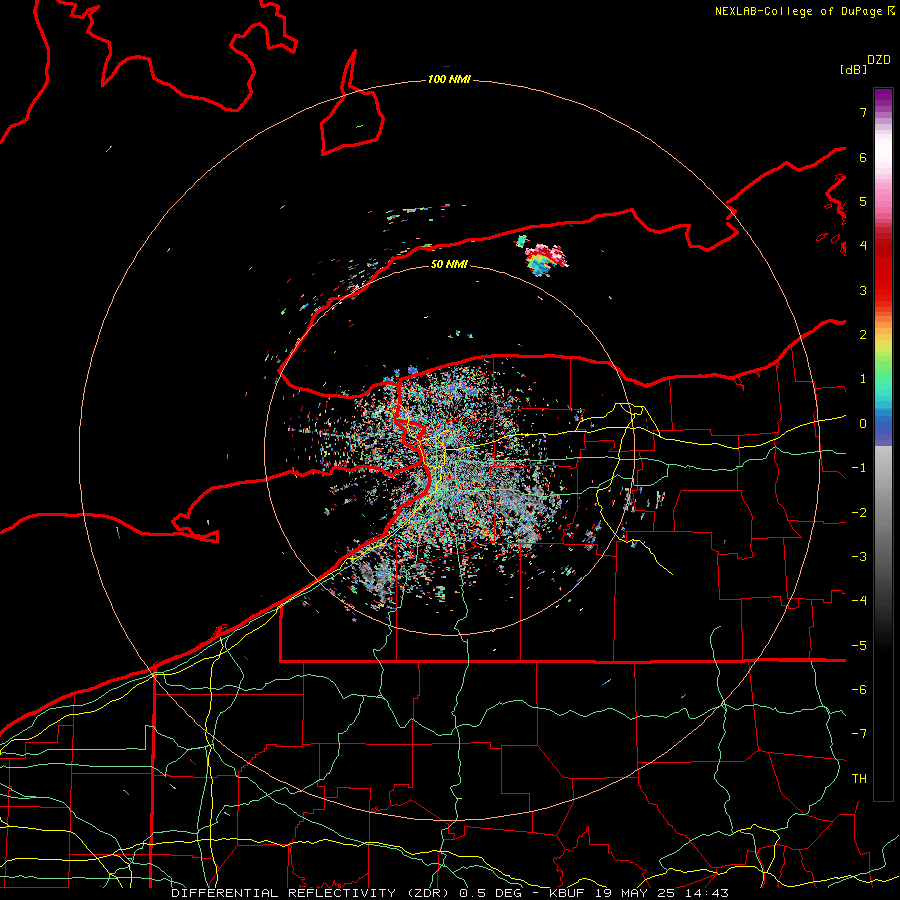Click the -7 dB label on the color scale

click(x=859, y=734)
